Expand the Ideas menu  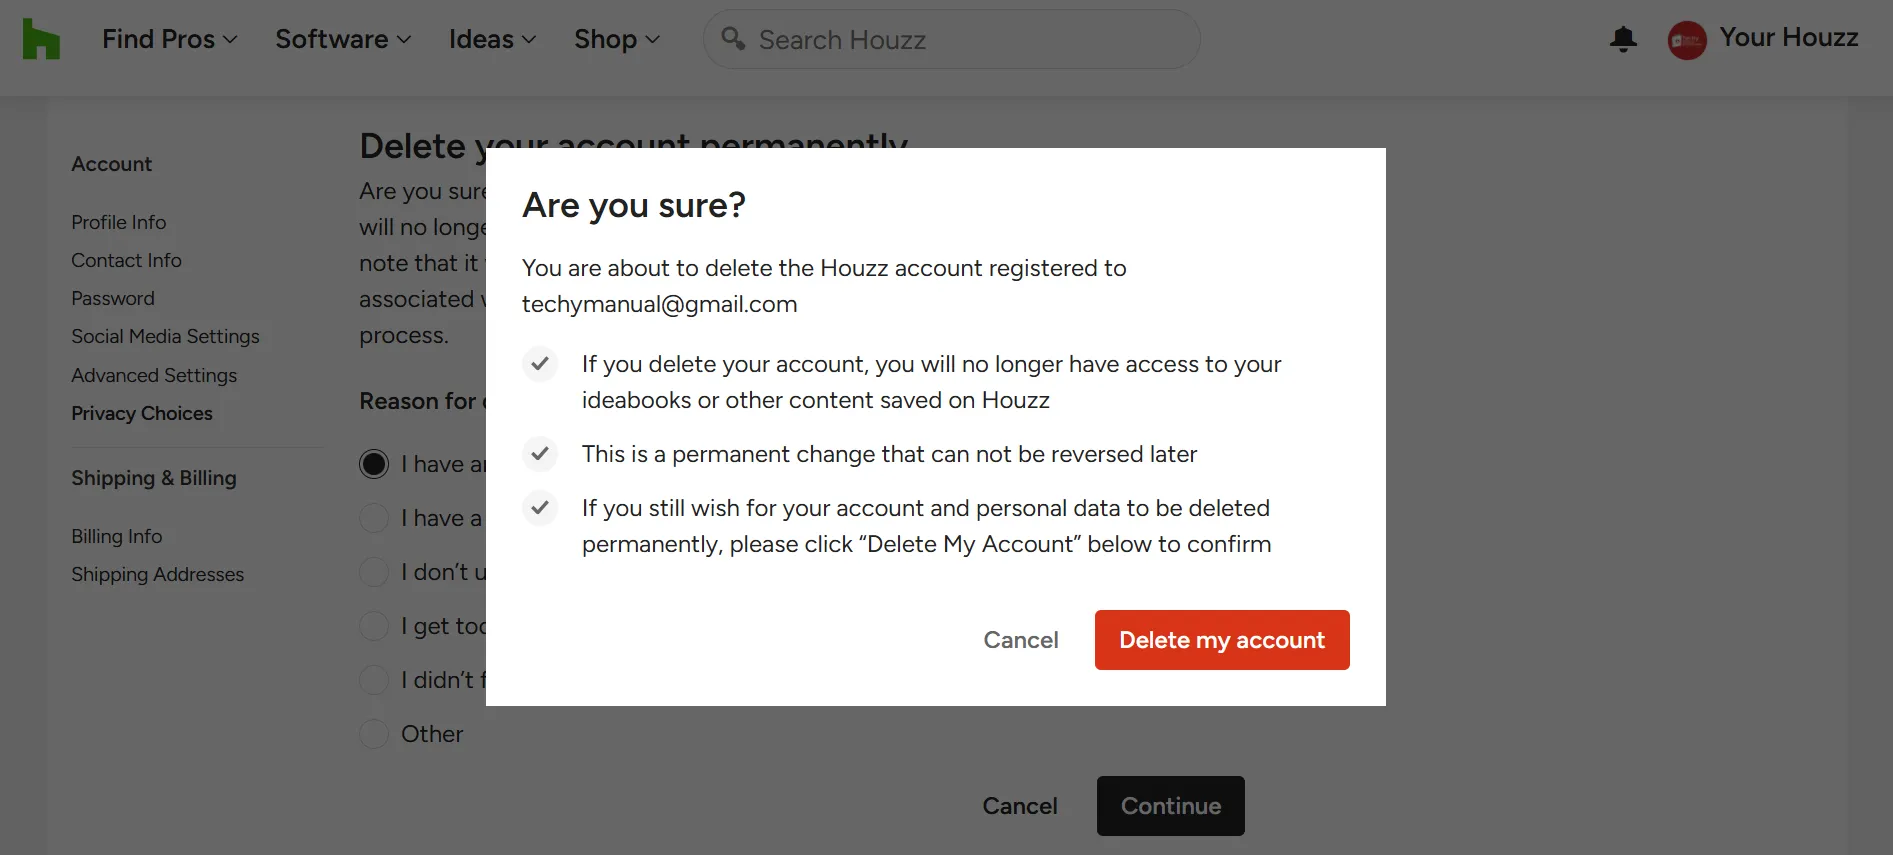coord(491,39)
